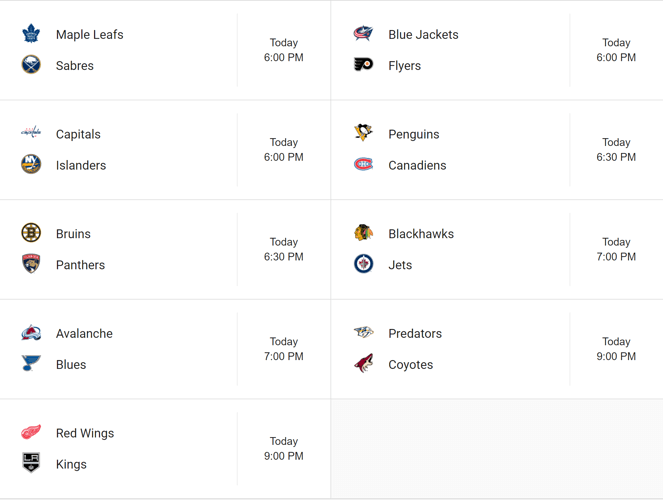663x500 pixels.
Task: Click the Maple Leafs team logo
Action: pos(31,33)
